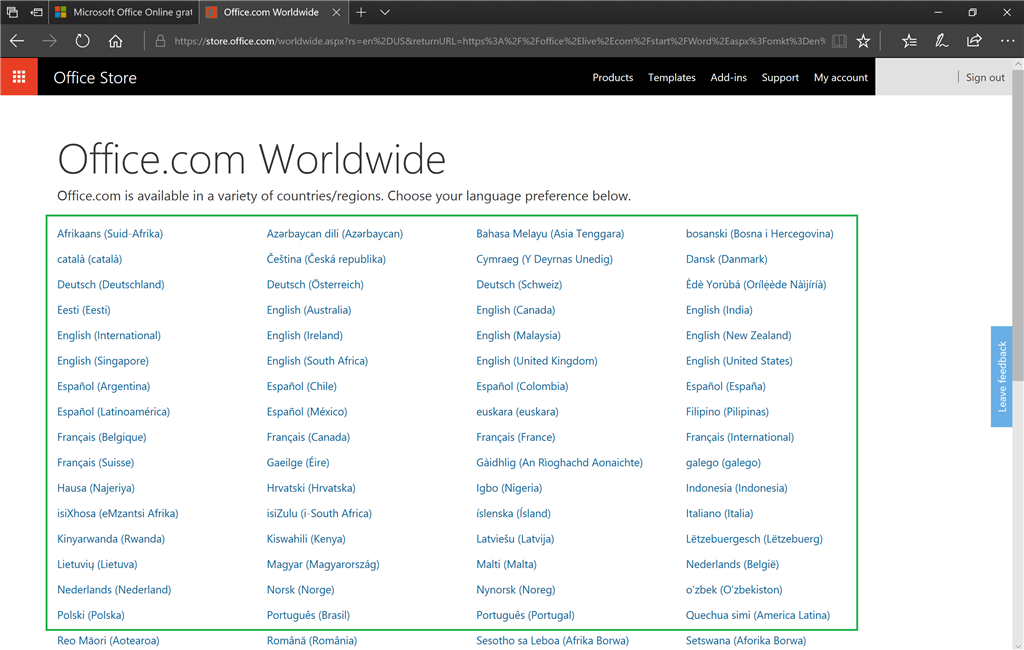Choose Afrikaans (Suid-Afrika)
This screenshot has width=1024, height=650.
(x=110, y=233)
